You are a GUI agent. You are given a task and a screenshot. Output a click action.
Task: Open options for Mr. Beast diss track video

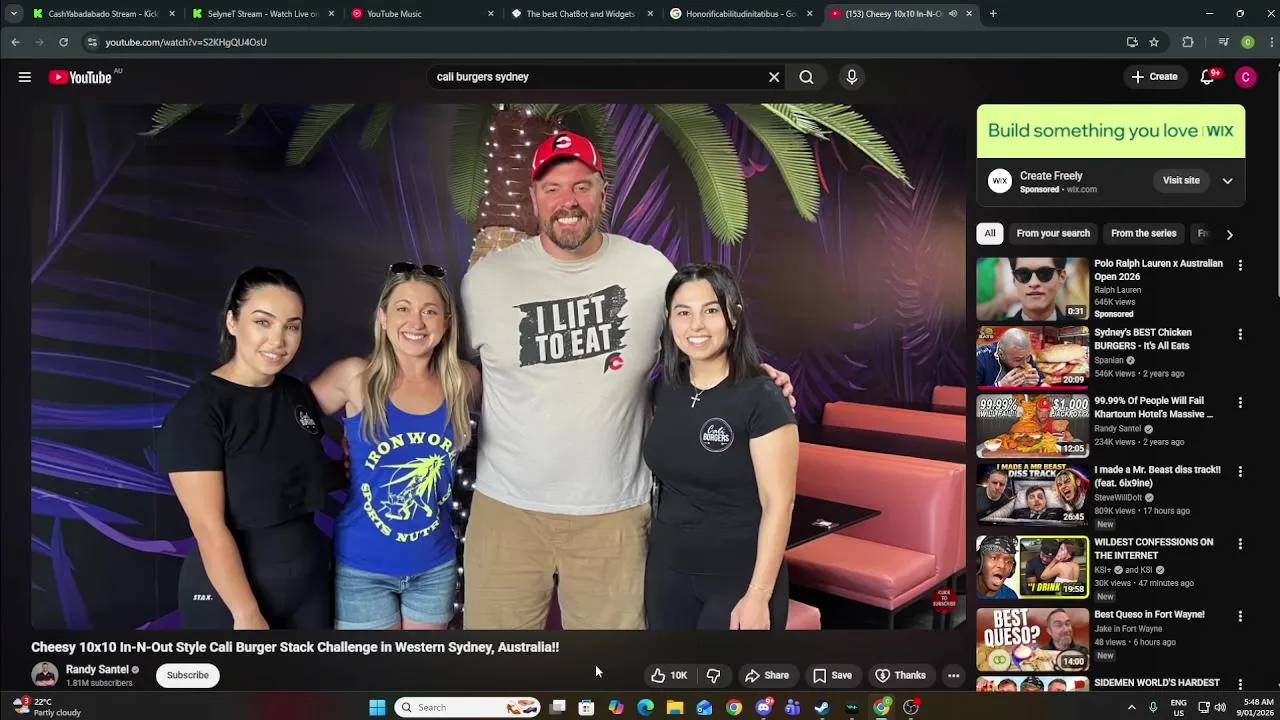coord(1240,471)
